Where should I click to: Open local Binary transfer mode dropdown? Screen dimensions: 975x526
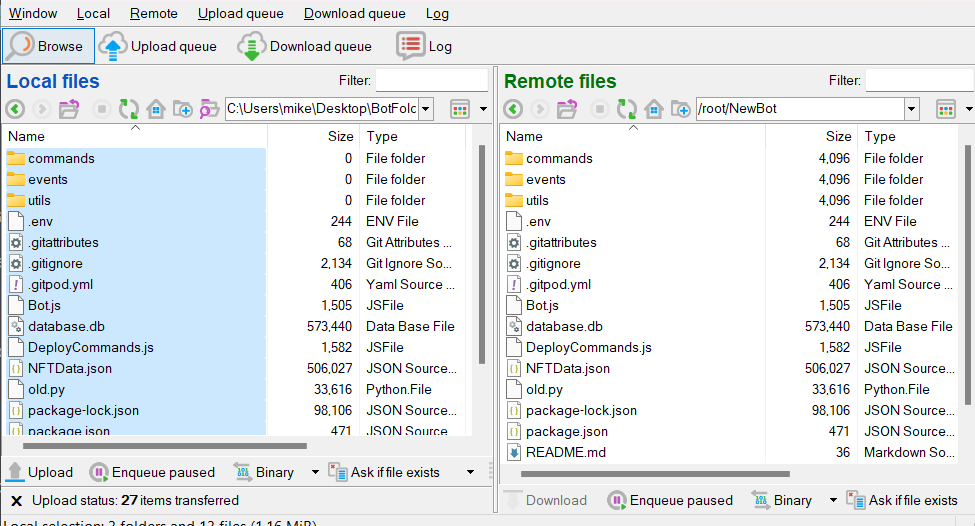315,472
